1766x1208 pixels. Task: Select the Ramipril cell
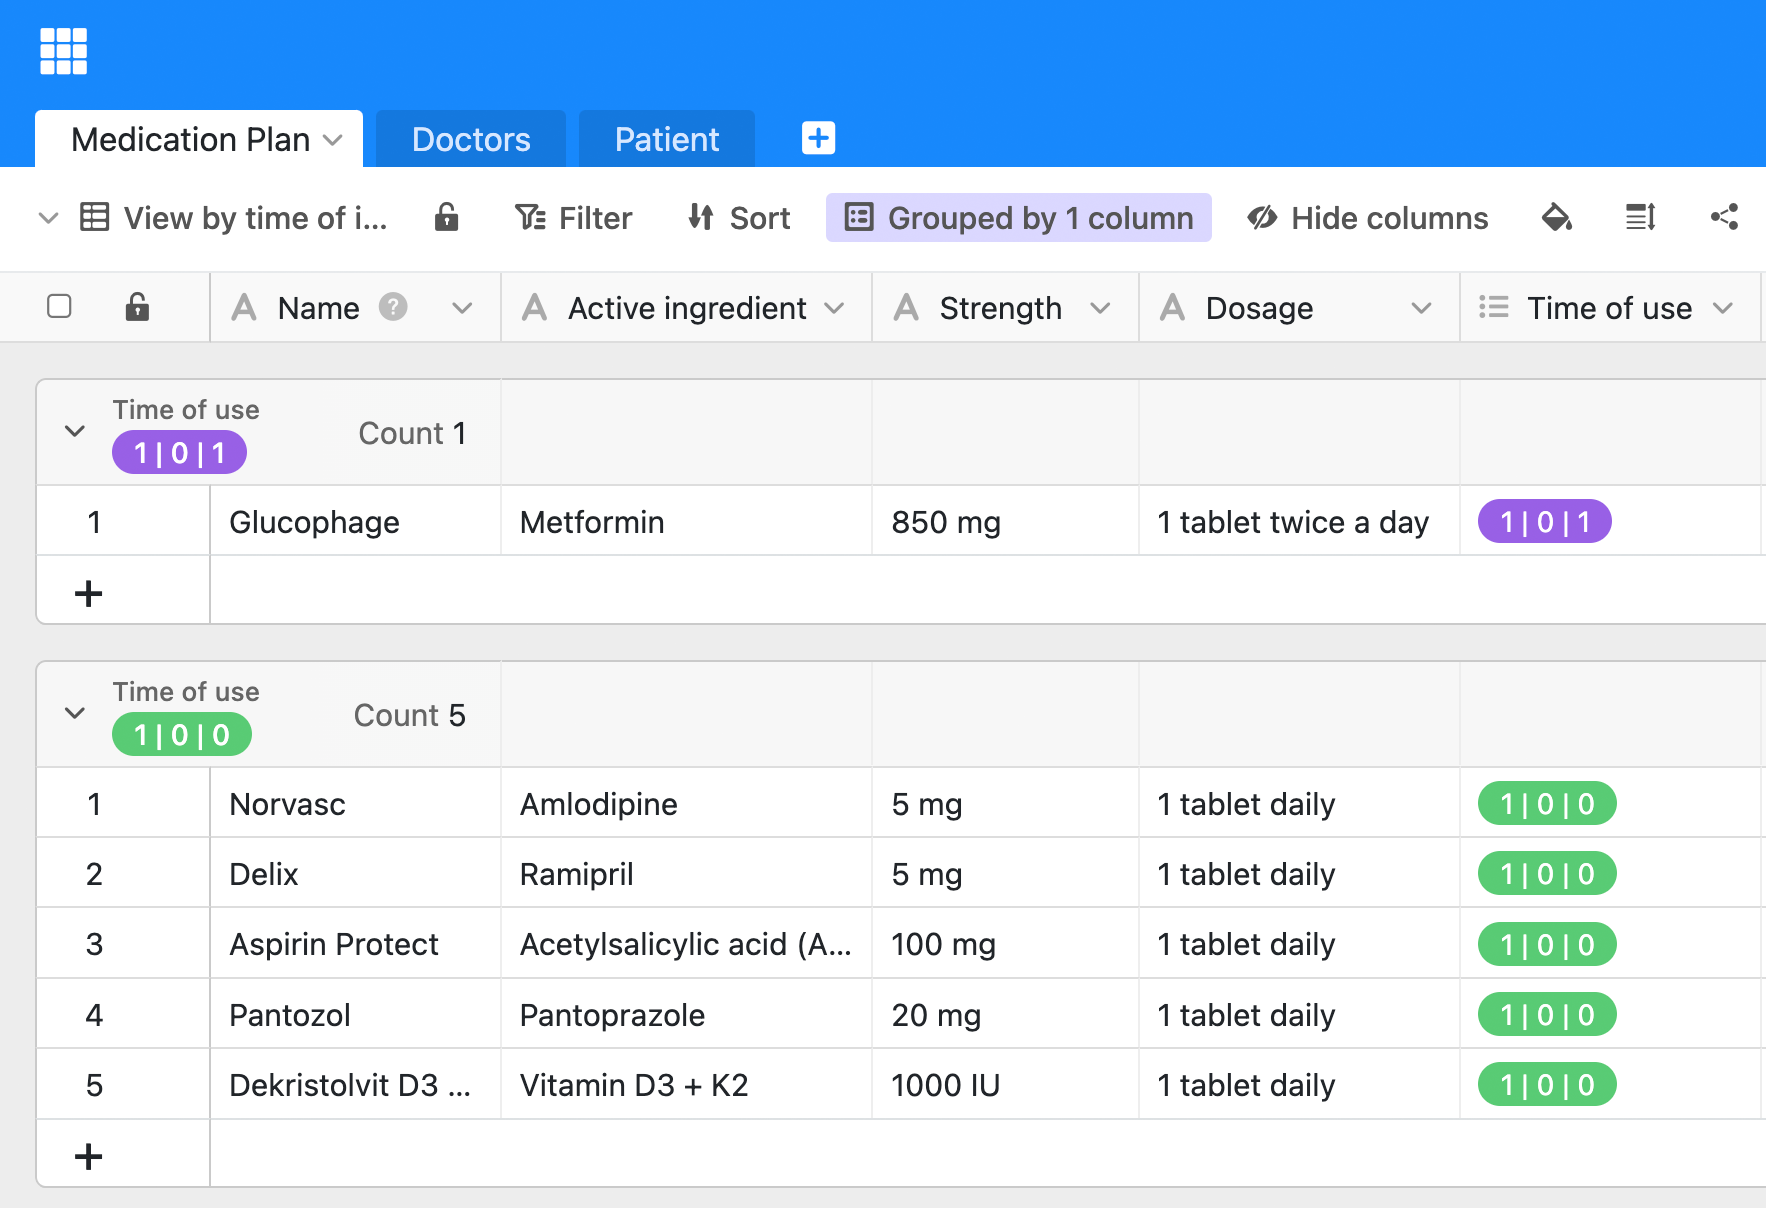[x=686, y=873]
